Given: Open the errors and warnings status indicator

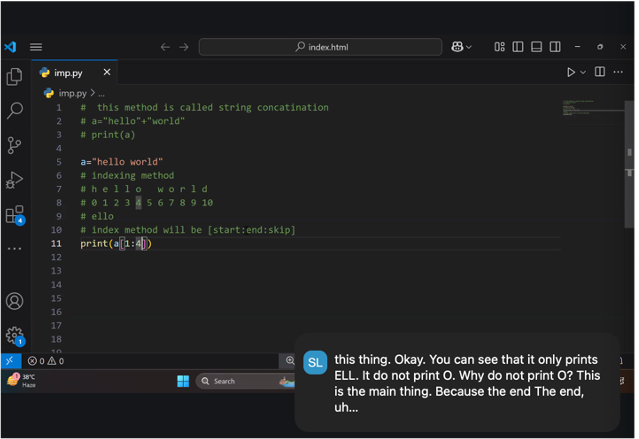Looking at the screenshot, I should tap(46, 361).
